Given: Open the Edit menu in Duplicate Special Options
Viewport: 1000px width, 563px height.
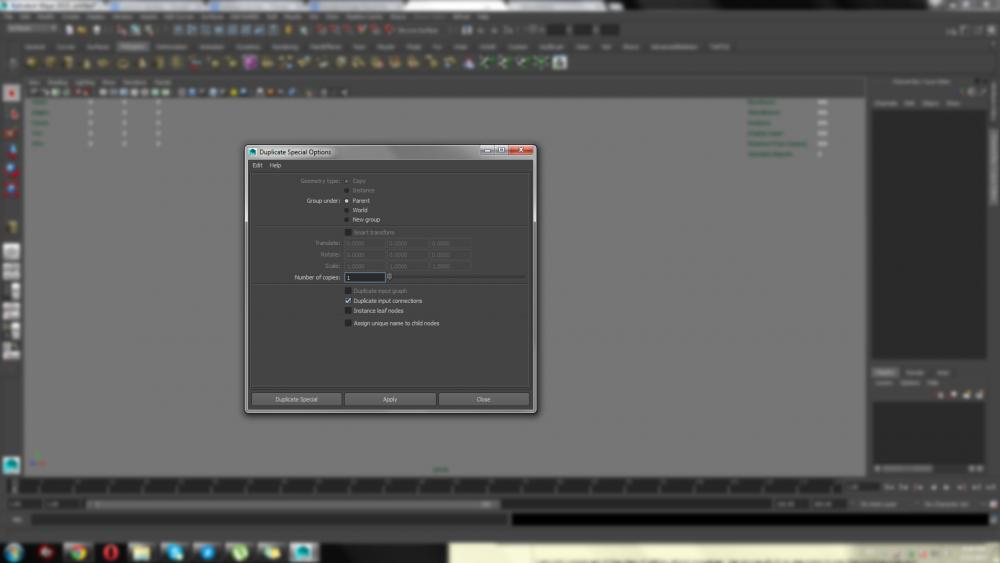Looking at the screenshot, I should click(257, 165).
